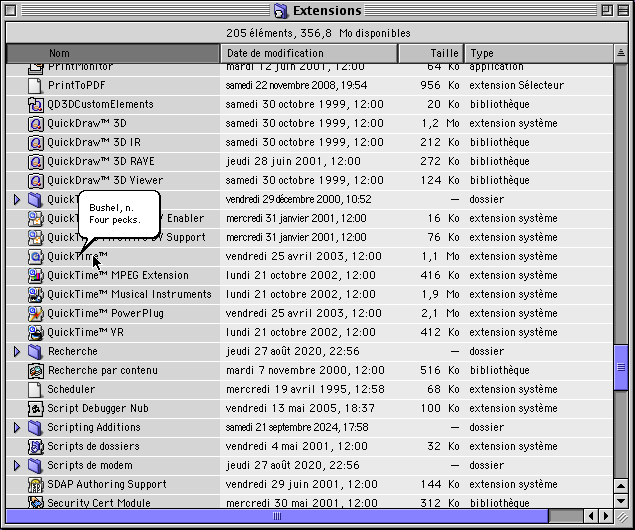The image size is (635, 530).
Task: Click the date samedi 22 novembre 2008, 19:54
Action: [x=296, y=85]
